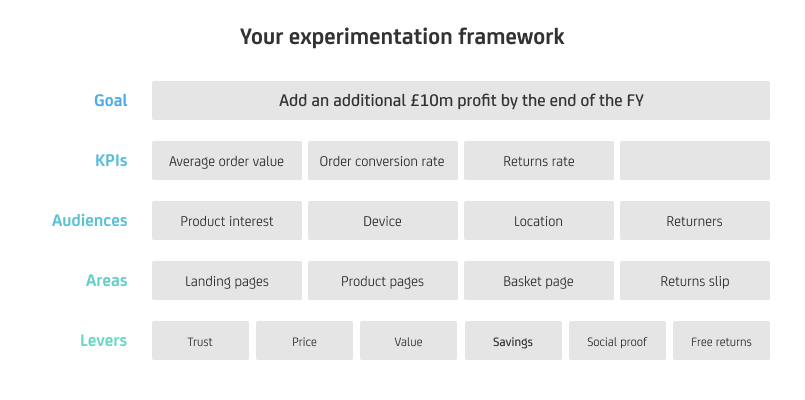Select the Order conversion rate KPI

coord(382,161)
